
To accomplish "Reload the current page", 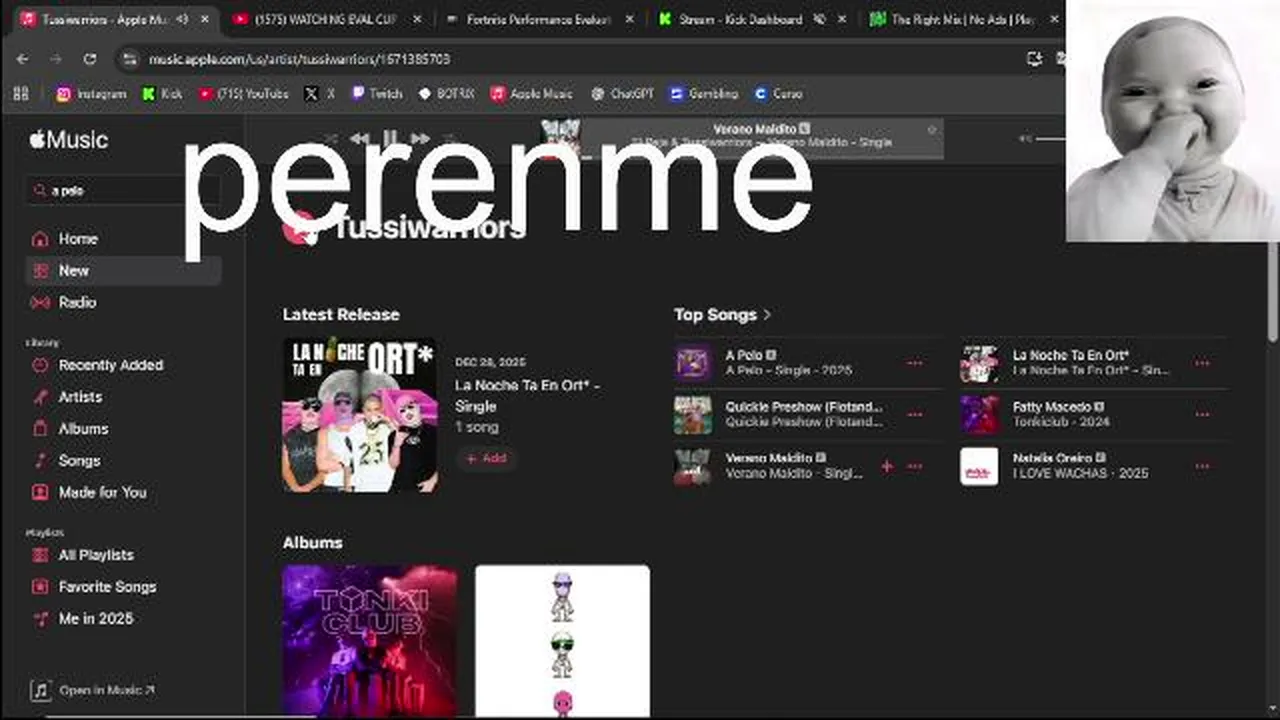I will (90, 59).
